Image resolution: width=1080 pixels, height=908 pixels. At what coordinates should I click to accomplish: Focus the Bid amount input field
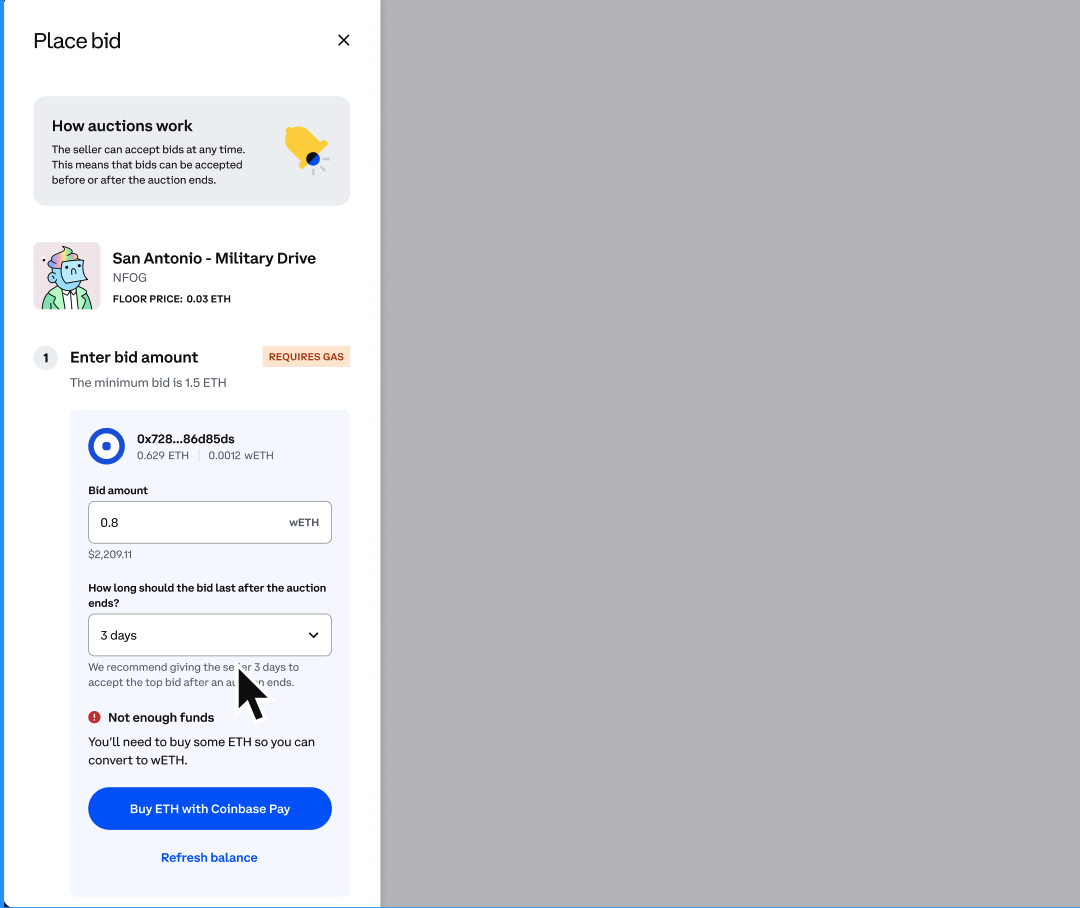tap(209, 522)
